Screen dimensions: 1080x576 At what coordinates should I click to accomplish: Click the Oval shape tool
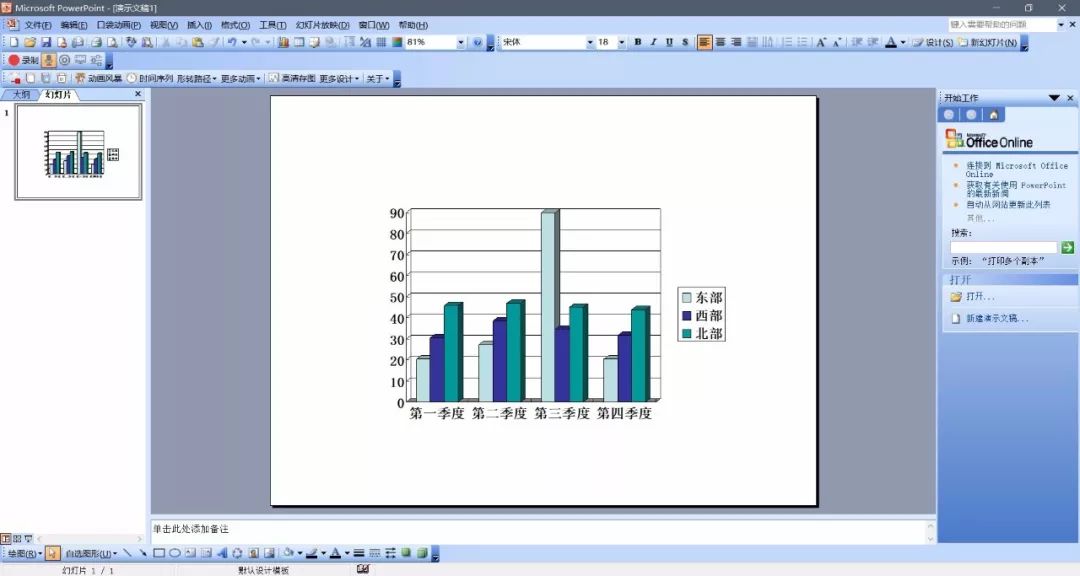click(175, 553)
